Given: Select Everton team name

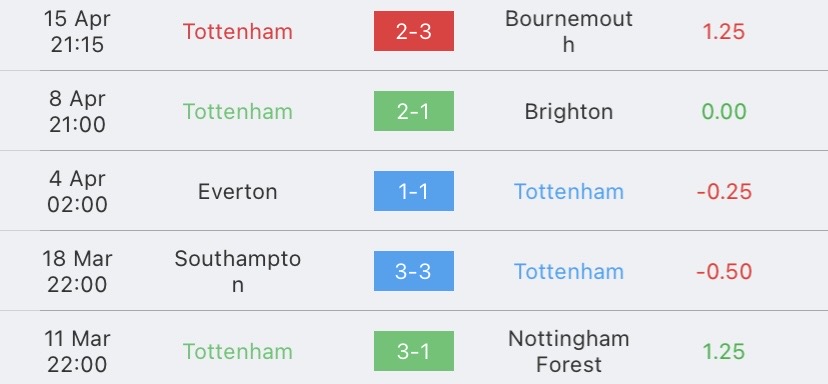Looking at the screenshot, I should [238, 191].
